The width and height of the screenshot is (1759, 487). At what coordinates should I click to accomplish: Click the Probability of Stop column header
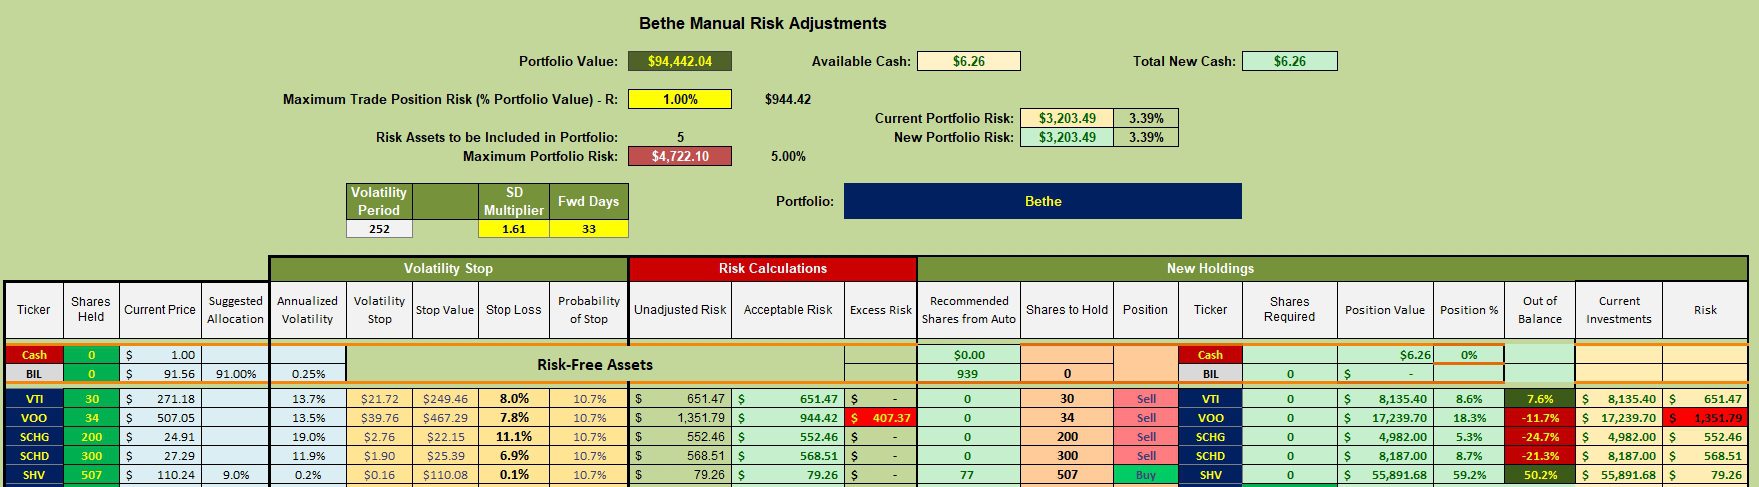point(589,310)
